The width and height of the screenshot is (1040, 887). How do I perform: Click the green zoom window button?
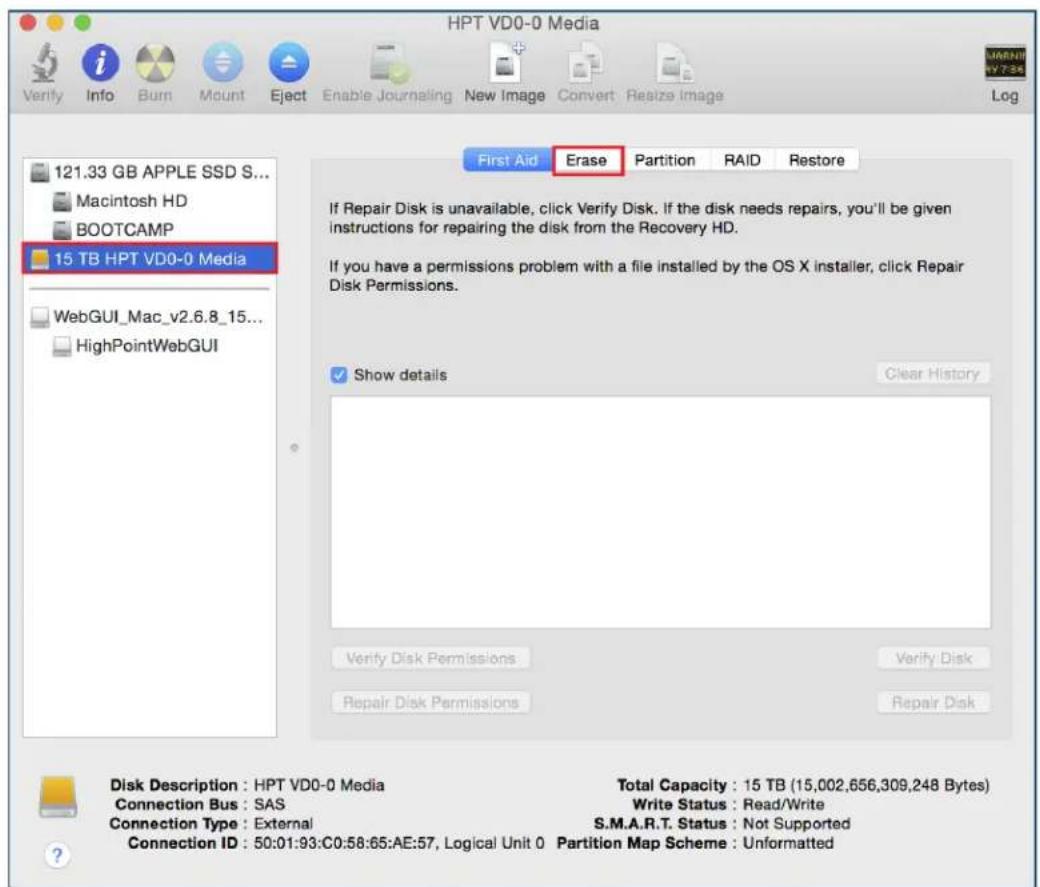point(83,23)
